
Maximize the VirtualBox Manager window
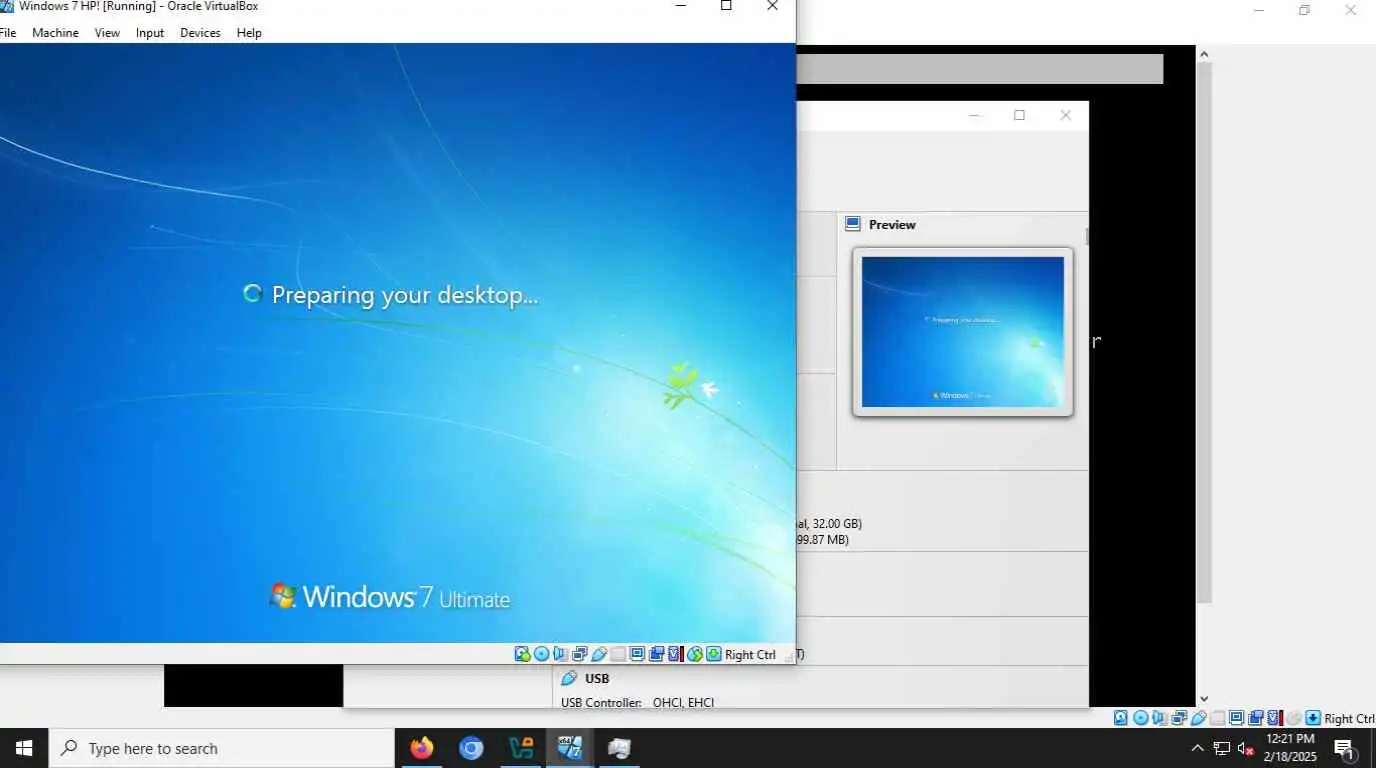(x=1019, y=115)
